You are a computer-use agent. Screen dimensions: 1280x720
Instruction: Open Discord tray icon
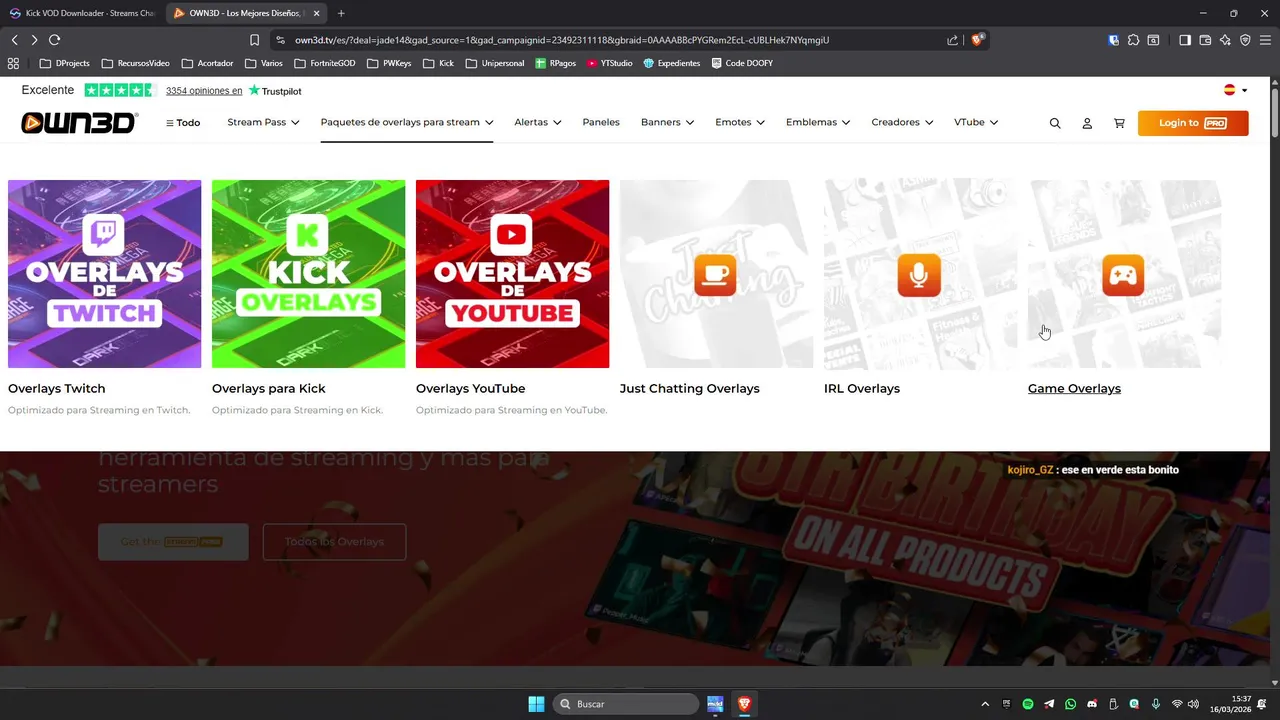(1092, 704)
